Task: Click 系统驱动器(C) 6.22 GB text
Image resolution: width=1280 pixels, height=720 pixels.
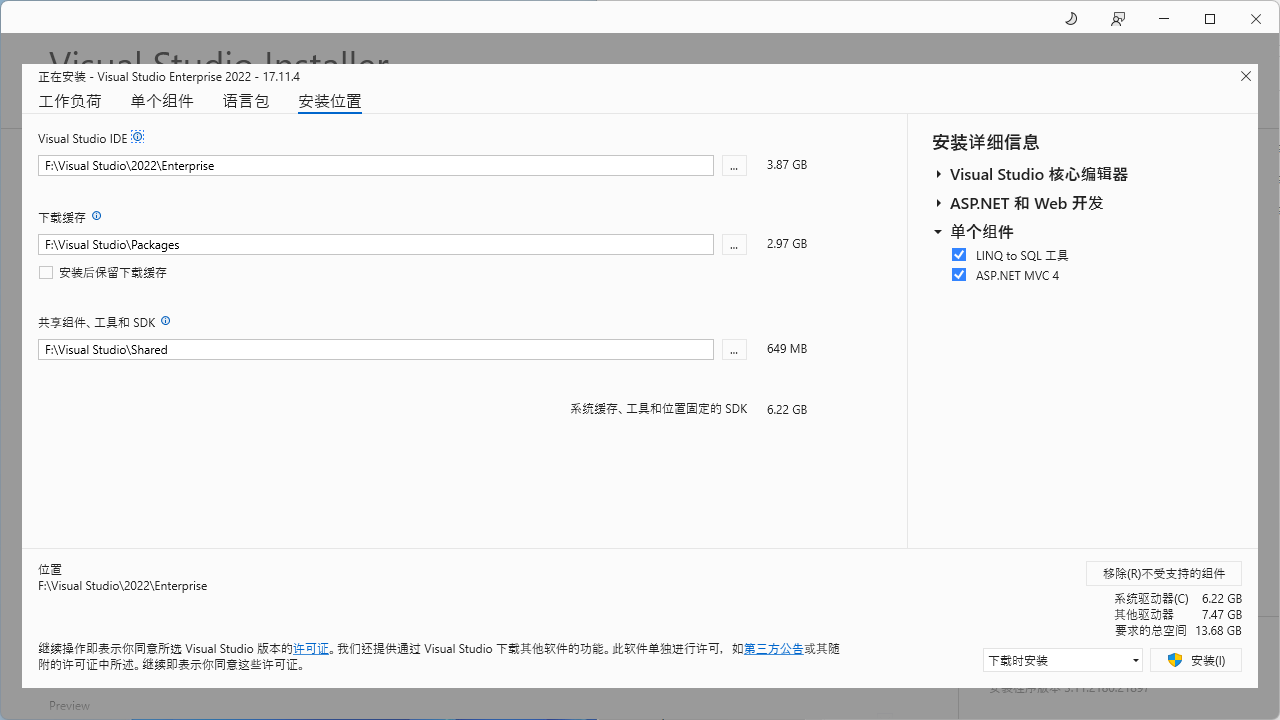Action: pyautogui.click(x=1178, y=598)
